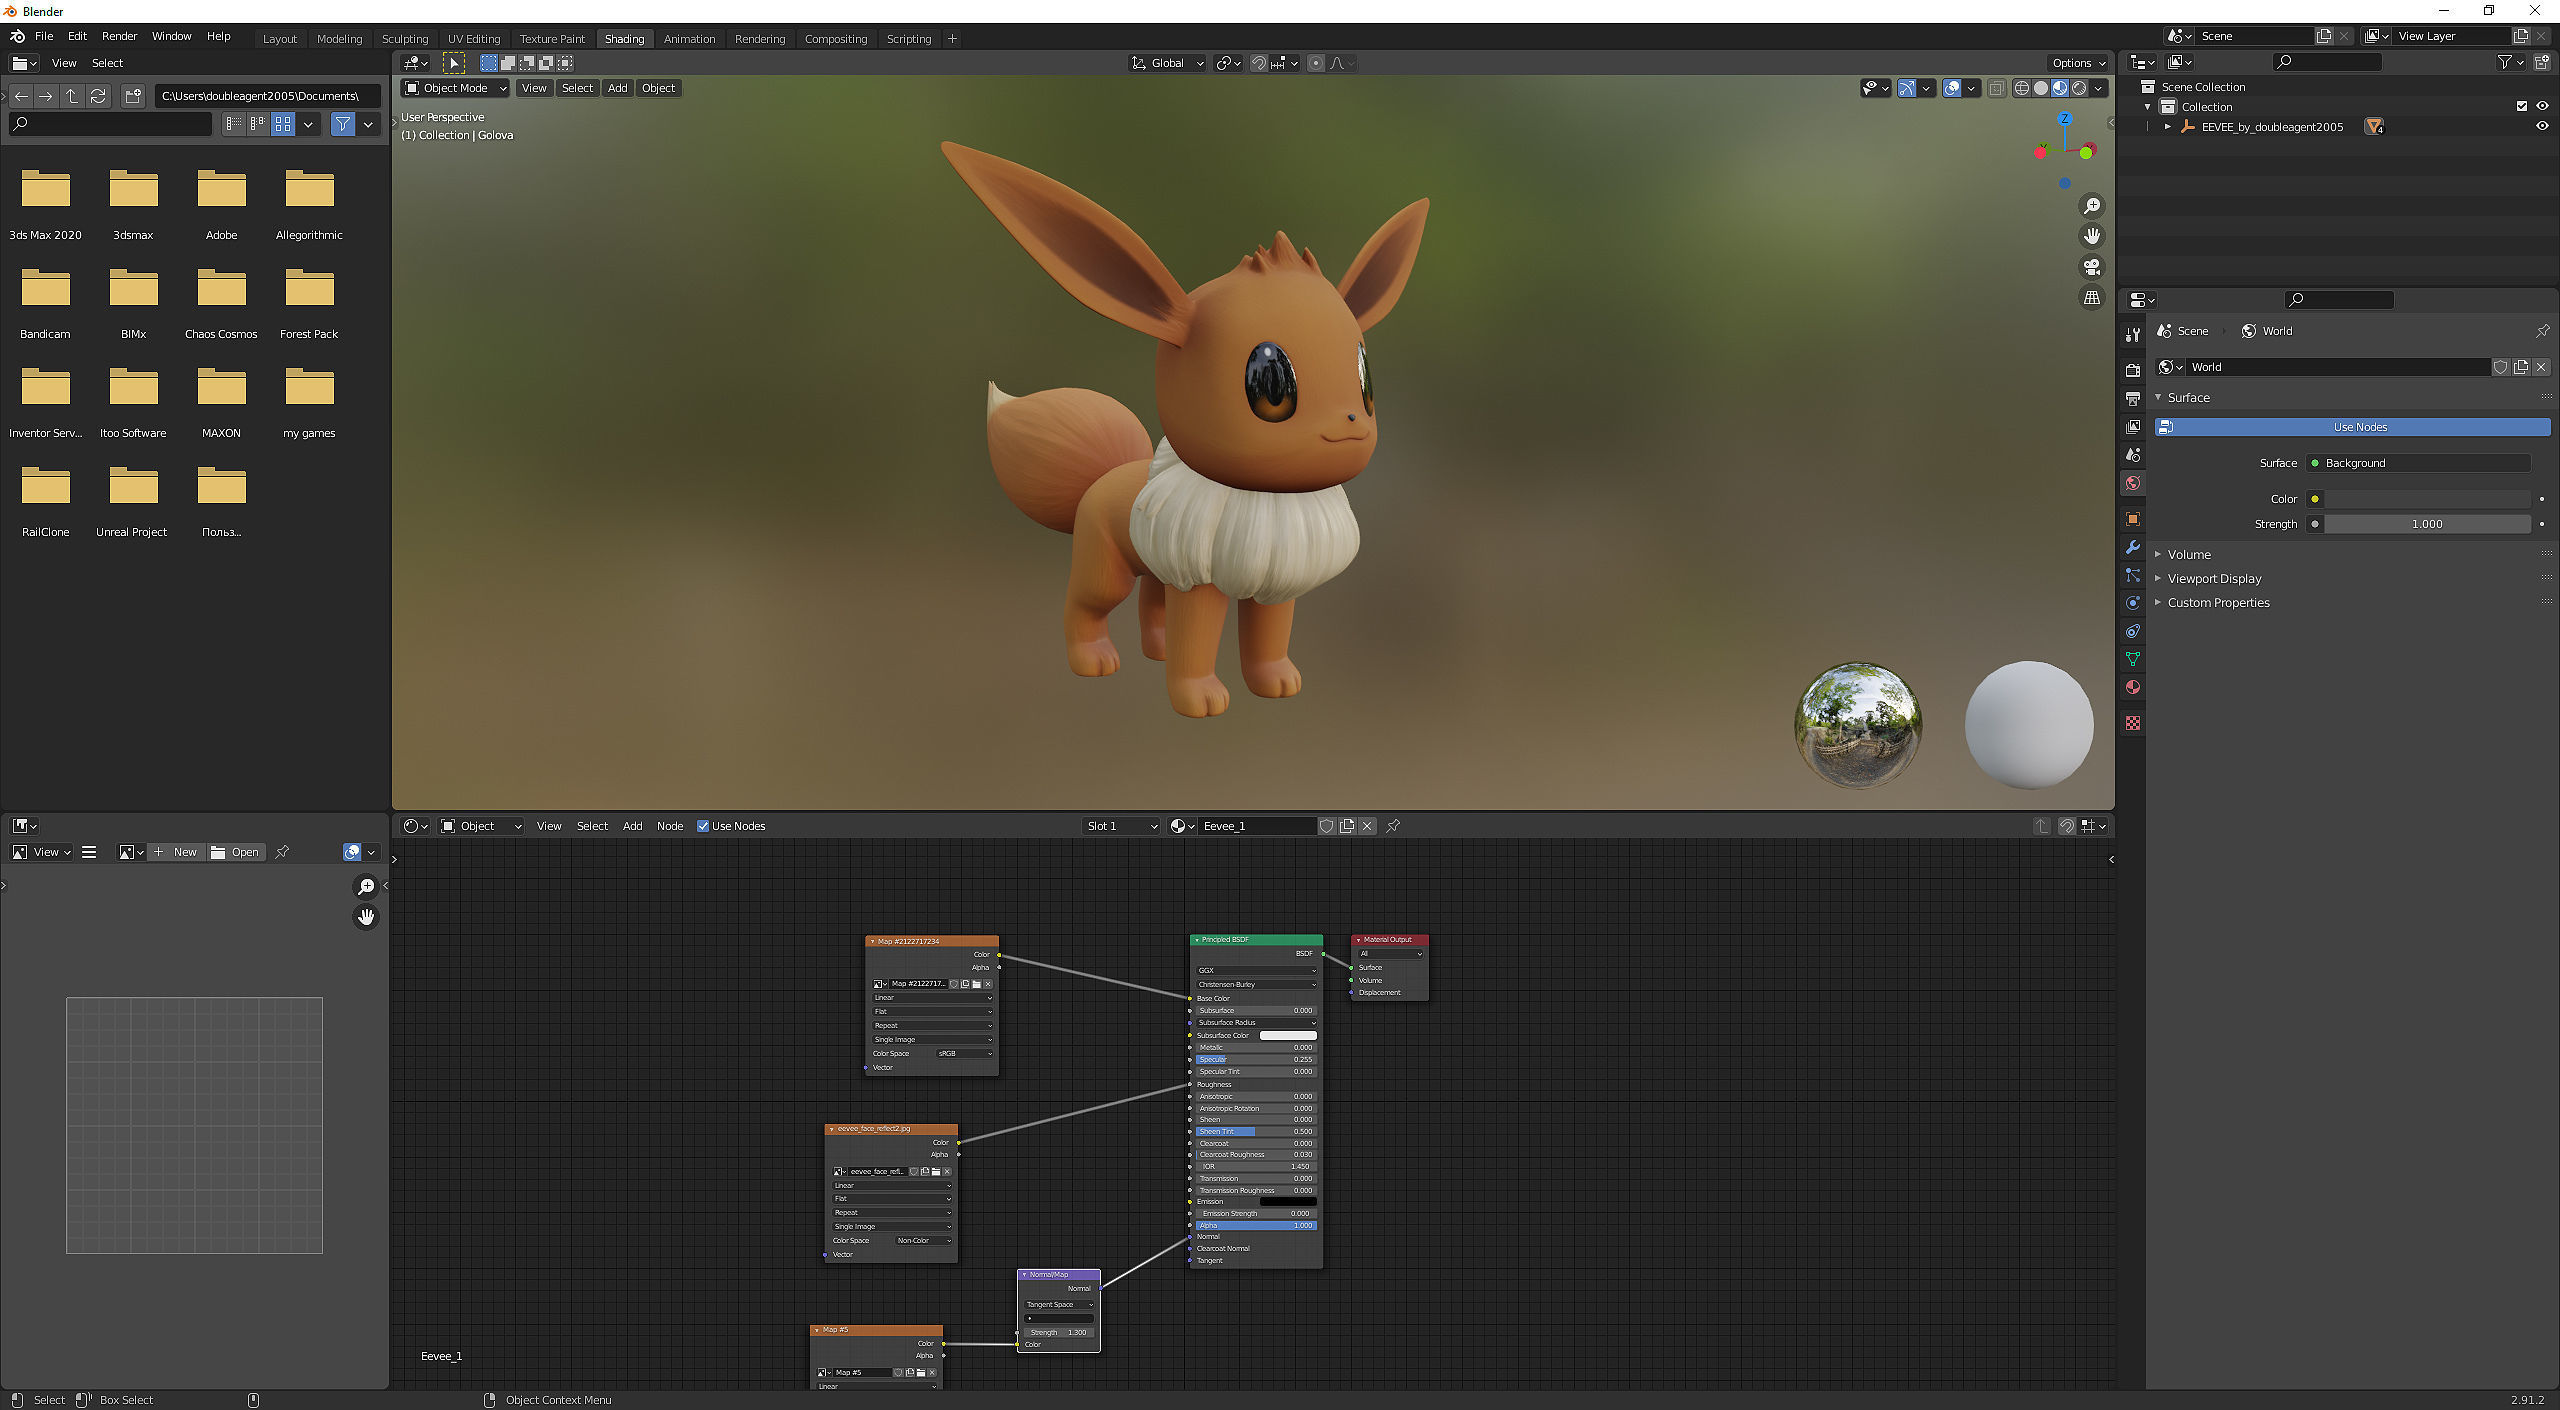Open the Material properties tab

(2133, 687)
